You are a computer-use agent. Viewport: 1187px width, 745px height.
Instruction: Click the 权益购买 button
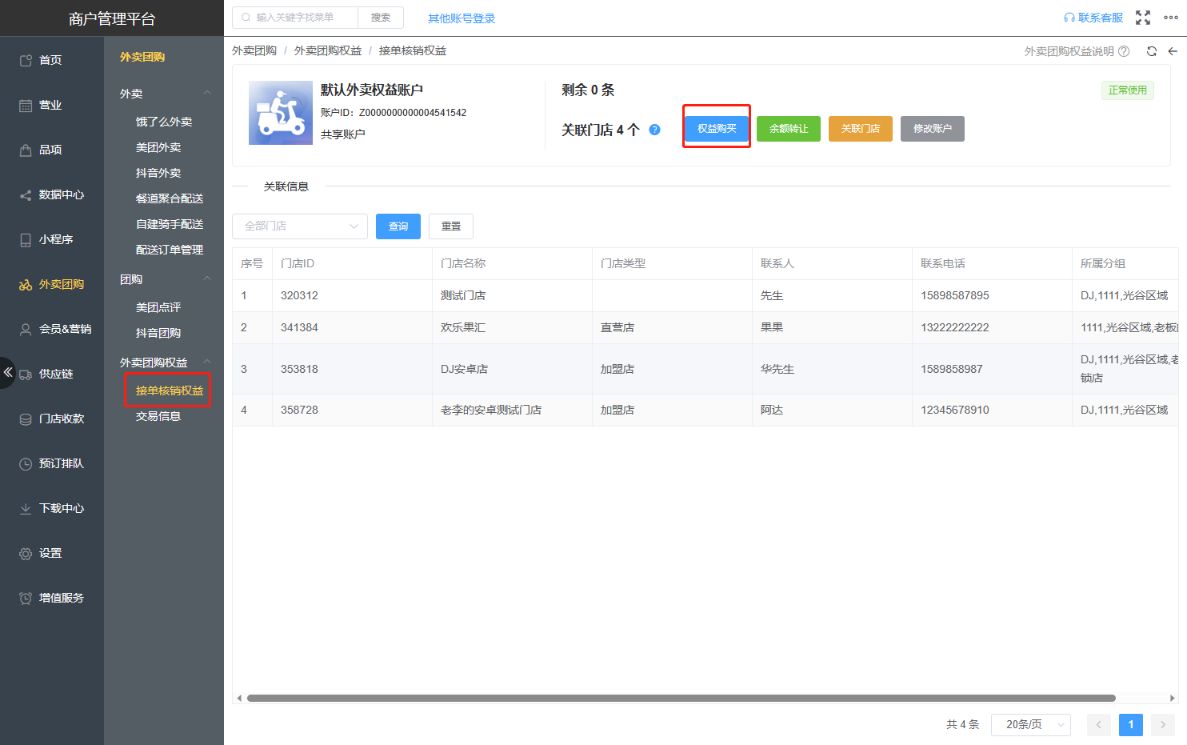716,129
